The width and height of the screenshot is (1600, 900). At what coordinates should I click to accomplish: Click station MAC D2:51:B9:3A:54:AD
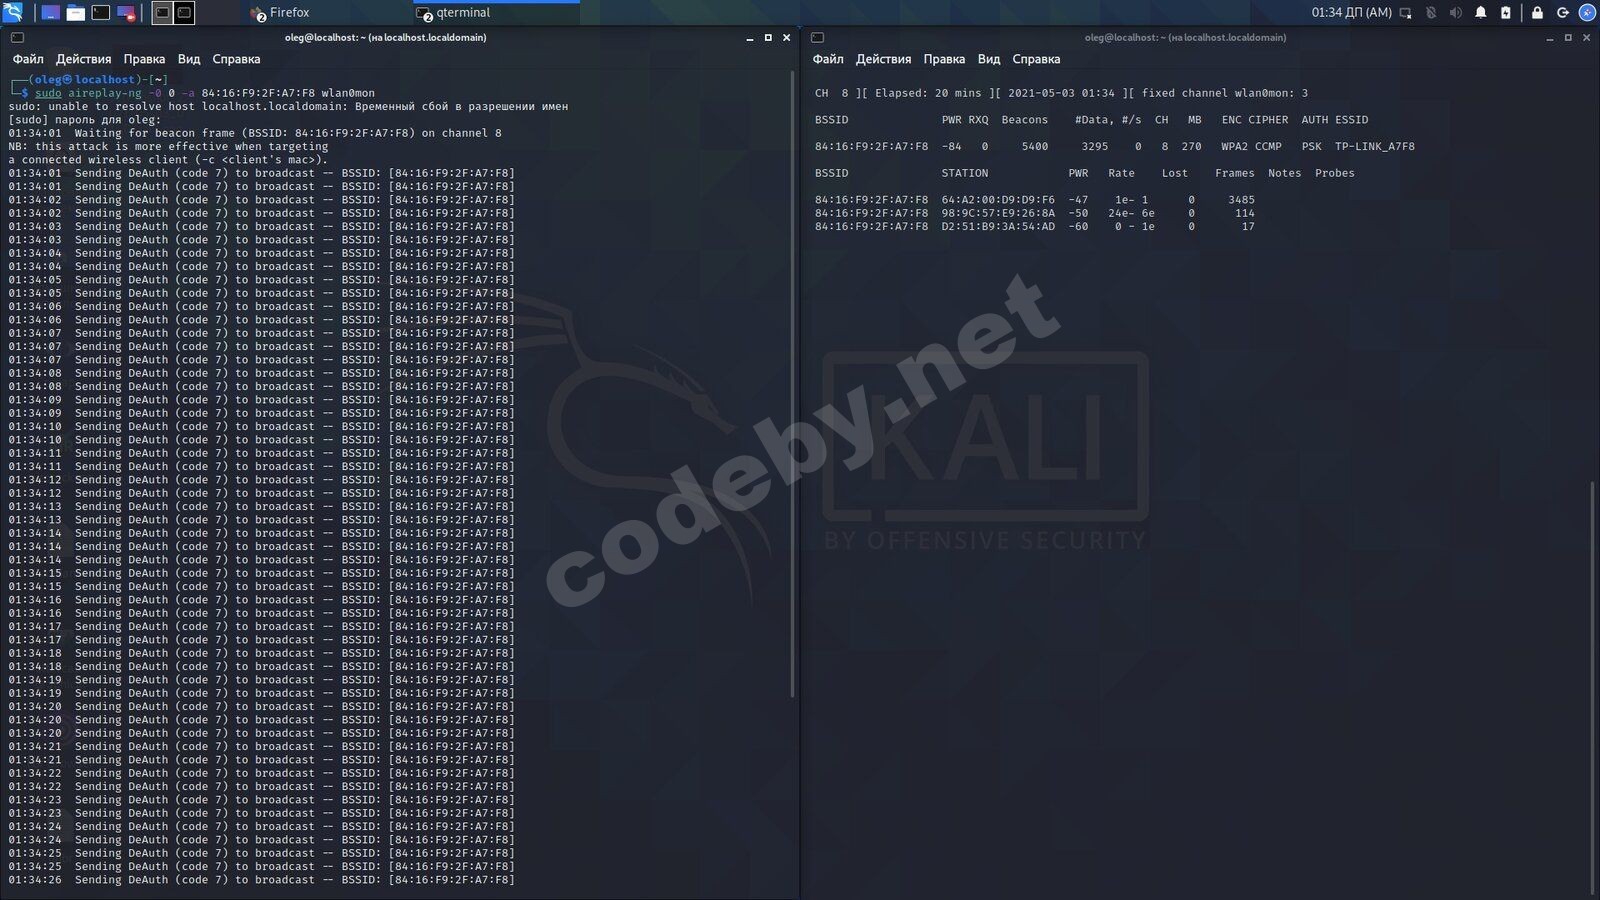[998, 226]
